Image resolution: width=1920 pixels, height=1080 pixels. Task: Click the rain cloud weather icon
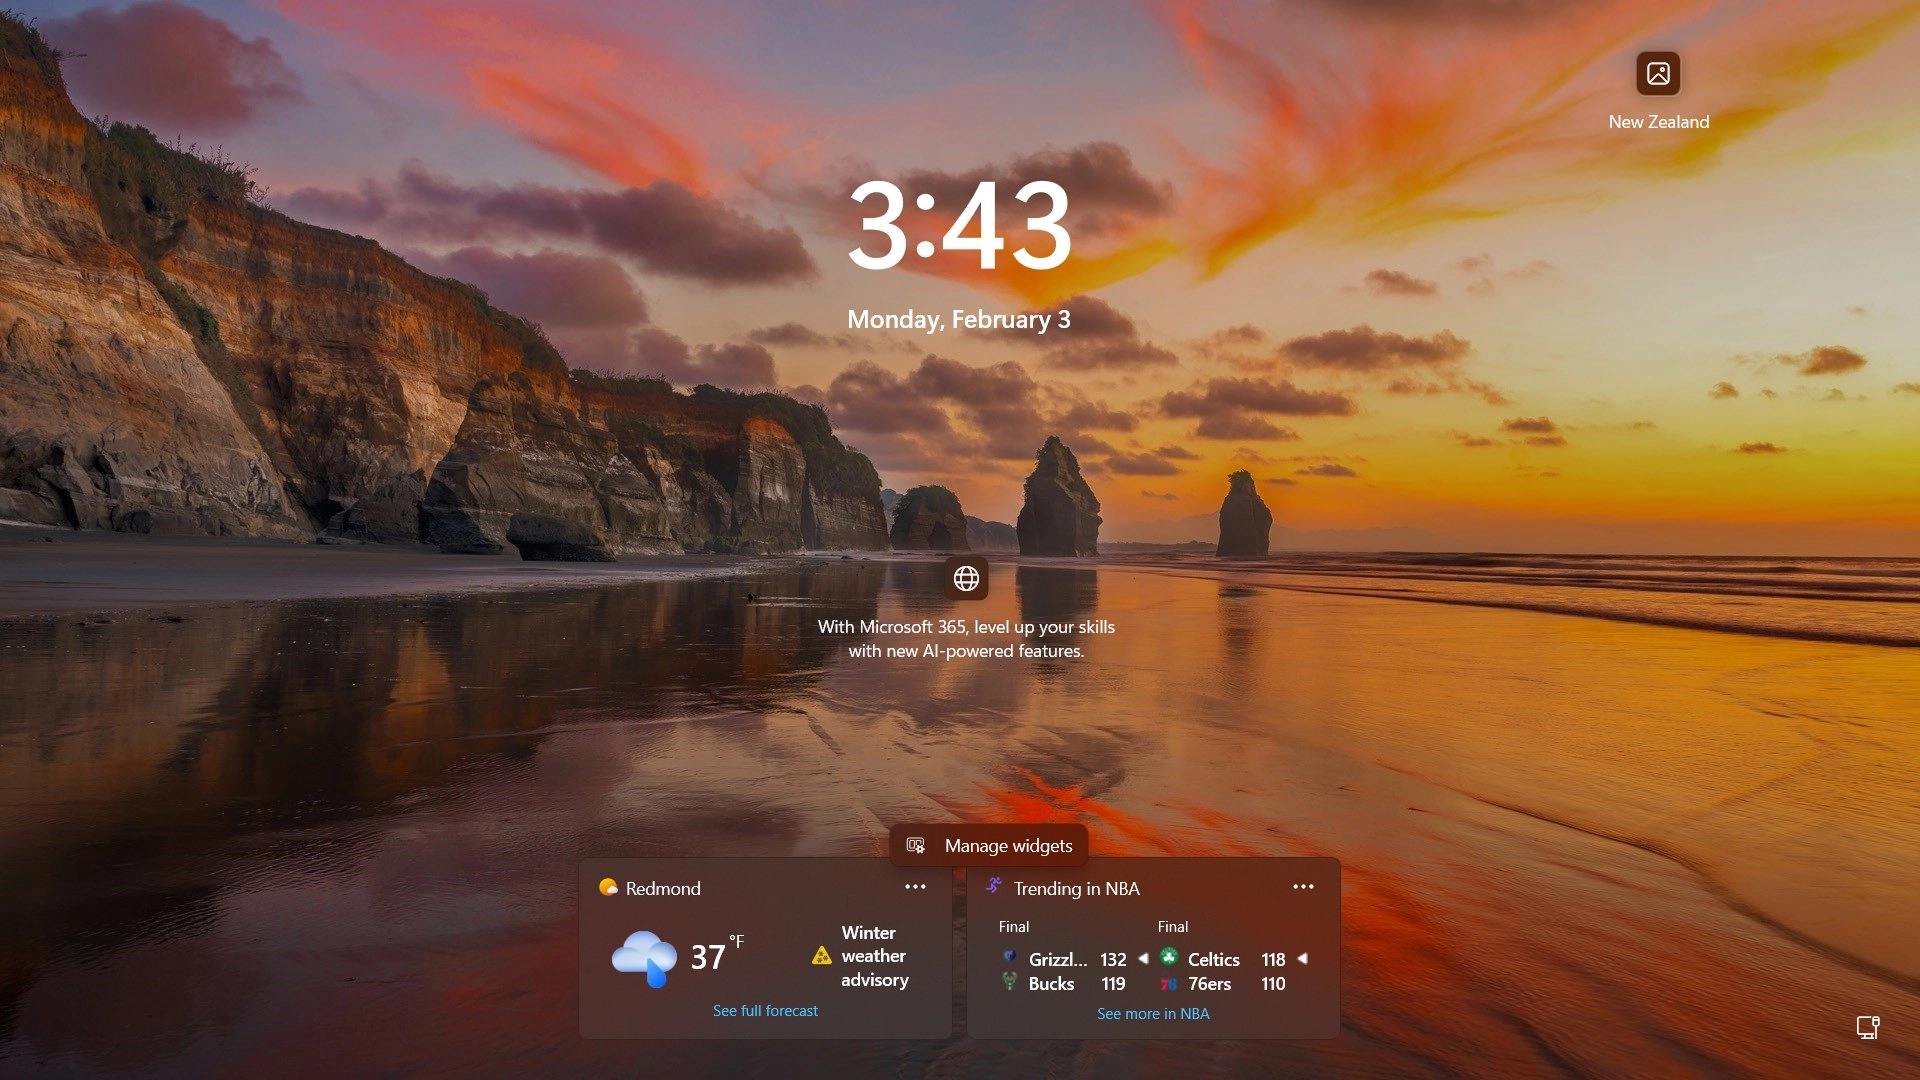pos(644,958)
